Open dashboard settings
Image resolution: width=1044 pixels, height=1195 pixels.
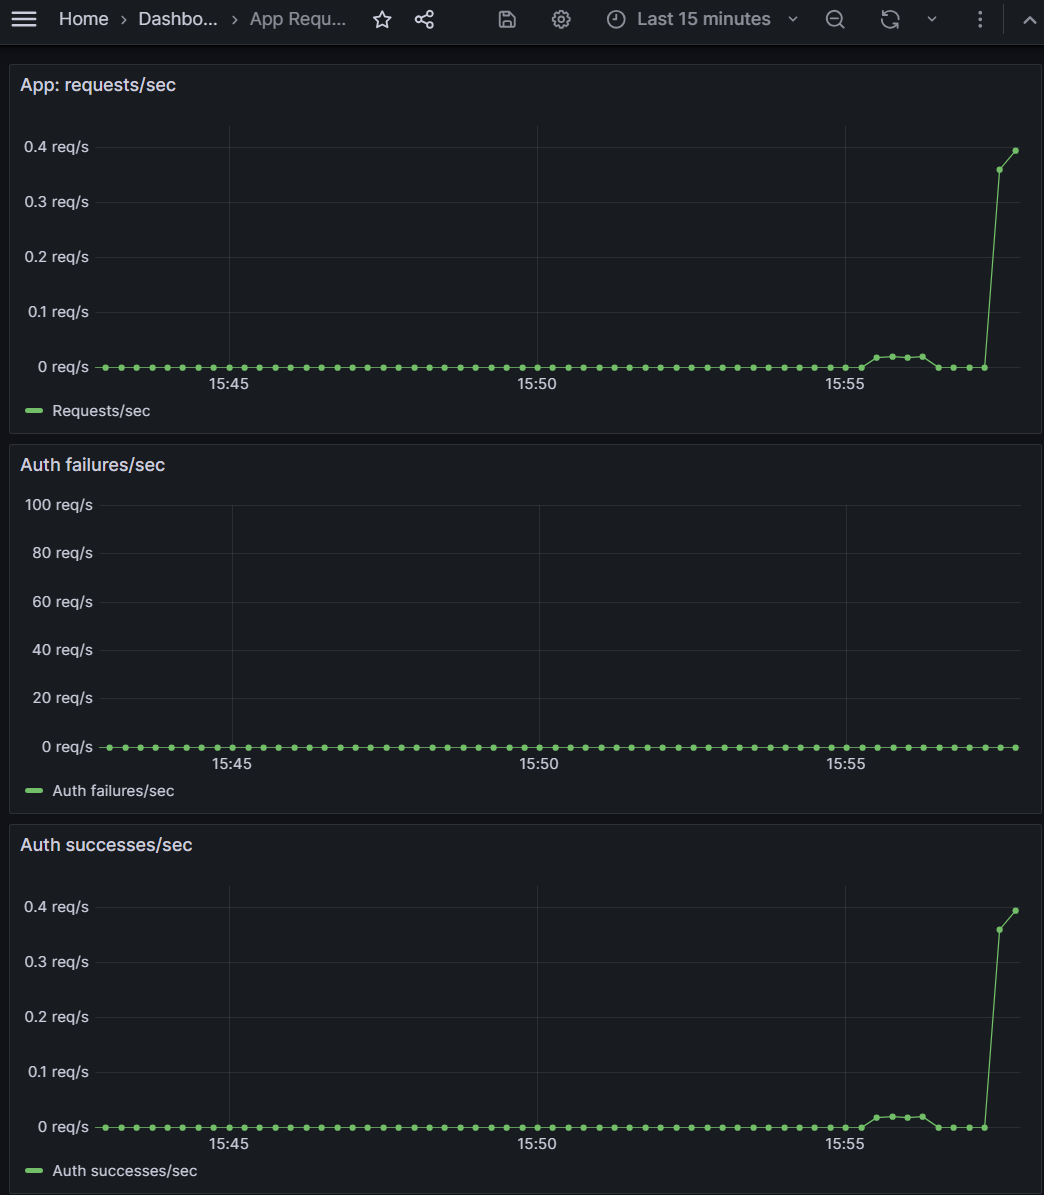(x=560, y=19)
